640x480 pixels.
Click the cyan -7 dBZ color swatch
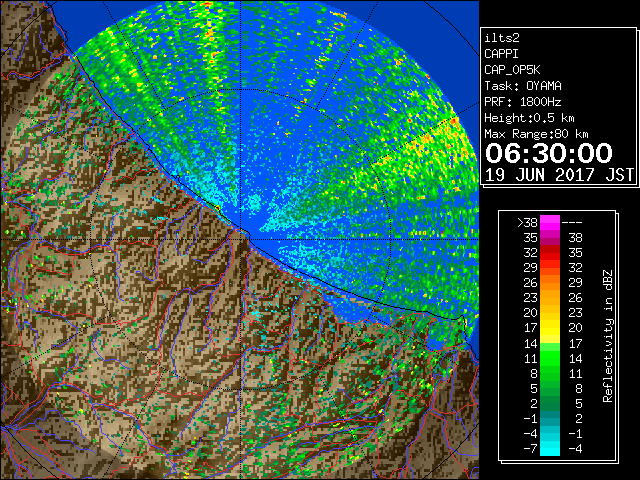[x=550, y=448]
